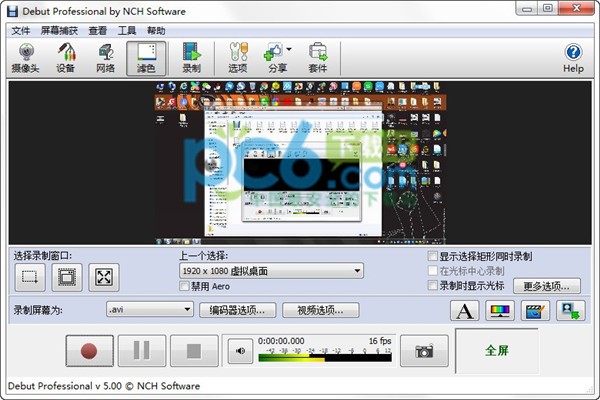600x400 pixels.
Task: Toggle 录制时显示光标 checkbox
Action: 432,285
